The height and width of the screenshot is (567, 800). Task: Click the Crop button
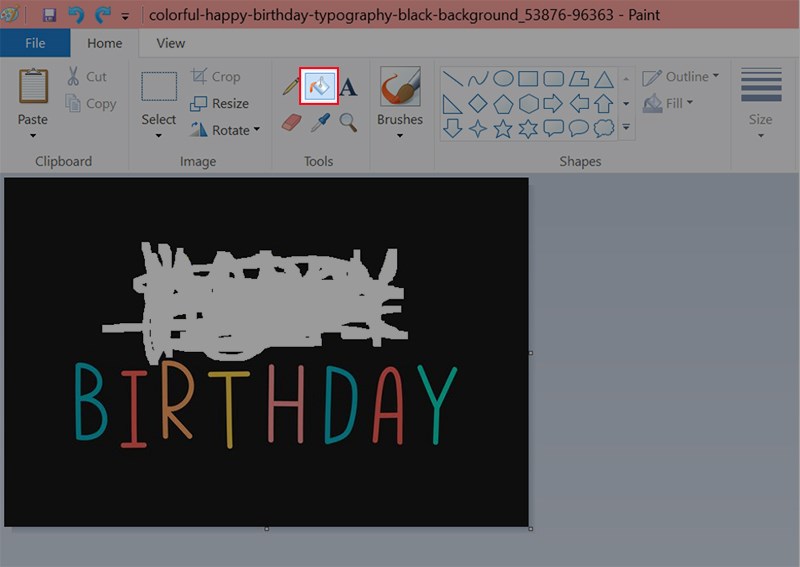[216, 76]
